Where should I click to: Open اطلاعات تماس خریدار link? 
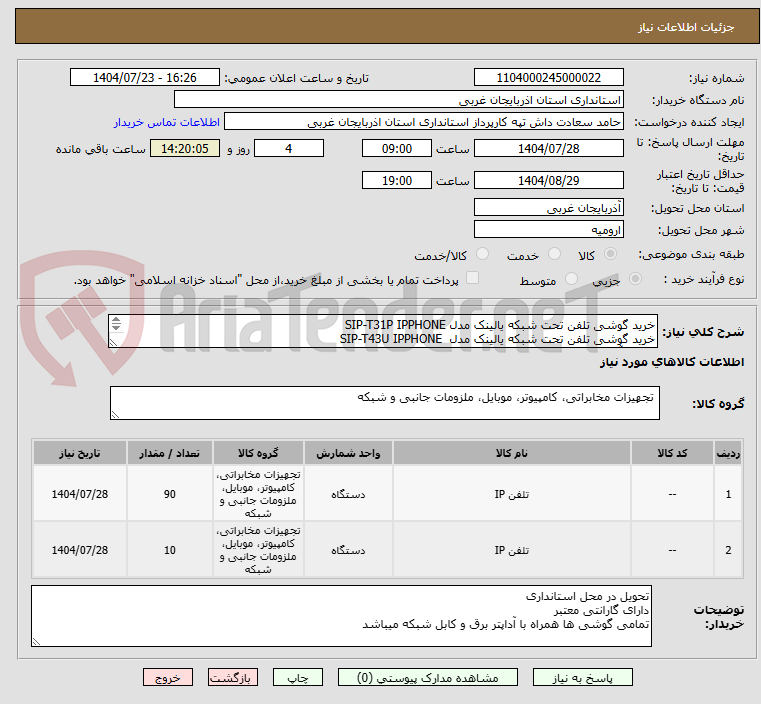(167, 122)
